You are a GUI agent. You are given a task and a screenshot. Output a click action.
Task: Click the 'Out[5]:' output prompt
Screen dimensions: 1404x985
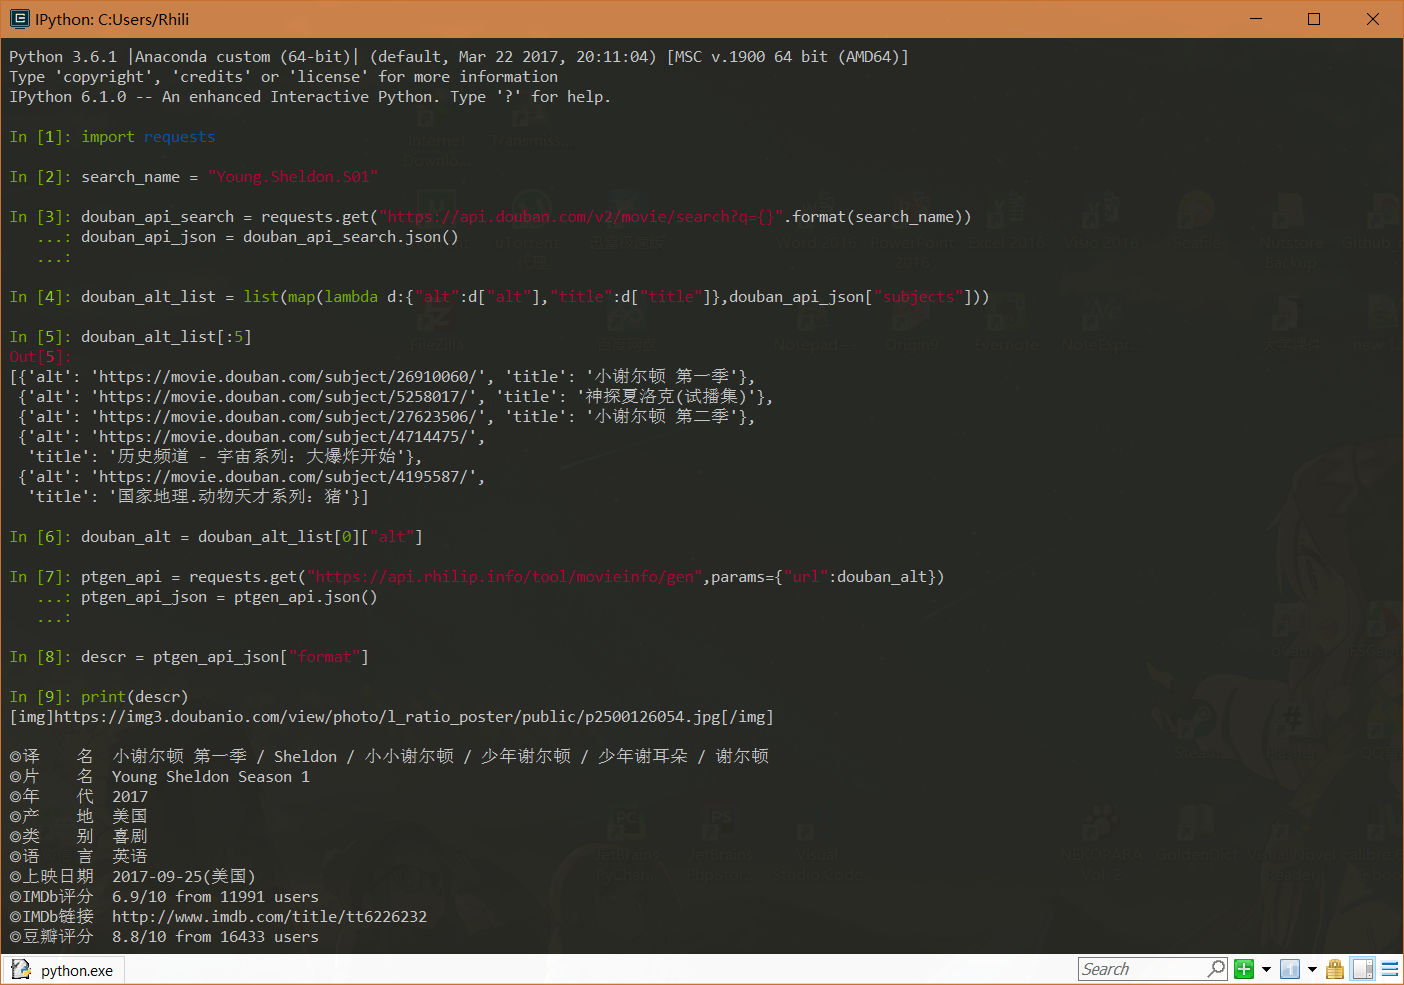[x=40, y=357]
